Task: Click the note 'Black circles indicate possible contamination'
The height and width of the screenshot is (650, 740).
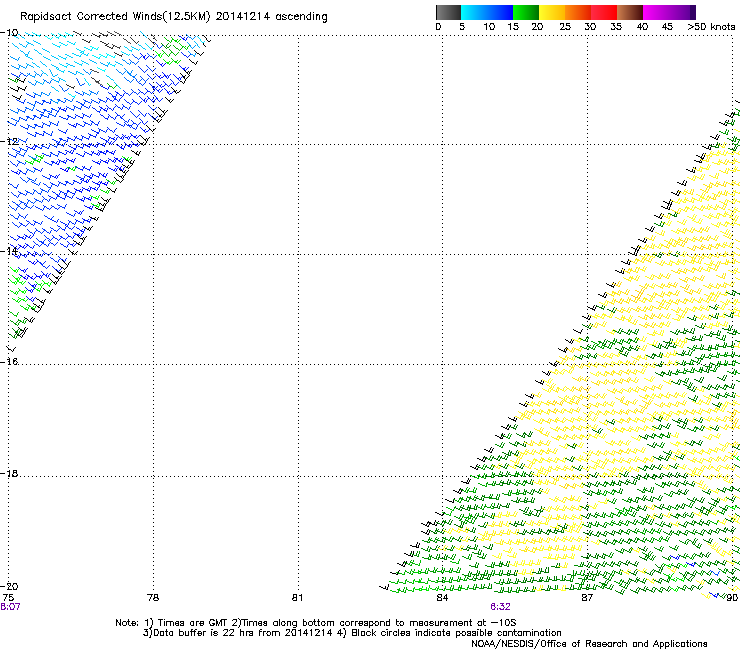Action: point(456,633)
